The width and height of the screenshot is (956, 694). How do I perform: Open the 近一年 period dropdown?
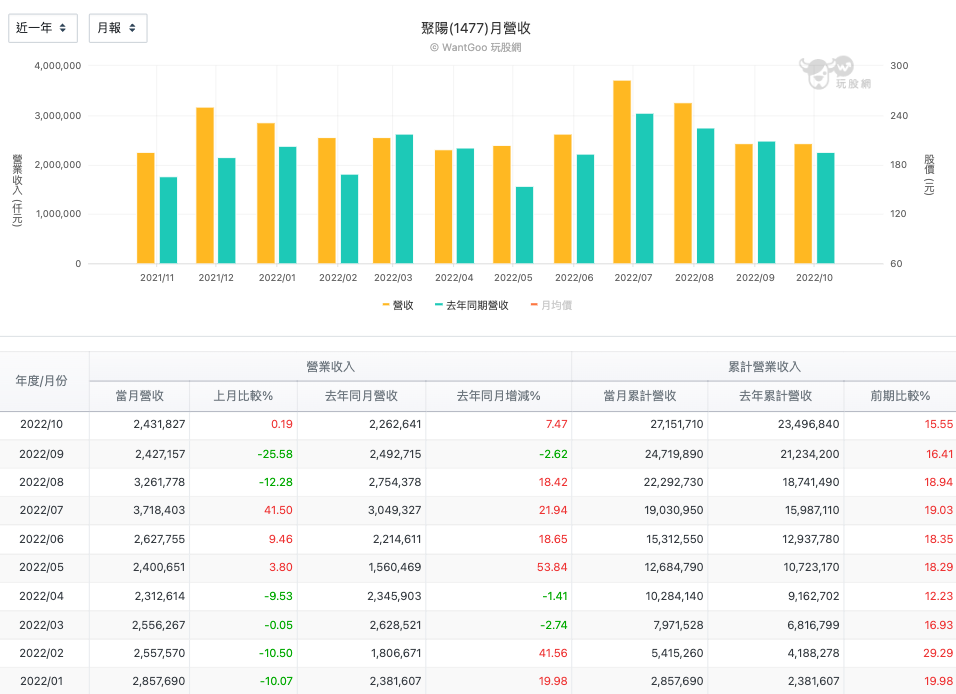[x=43, y=28]
